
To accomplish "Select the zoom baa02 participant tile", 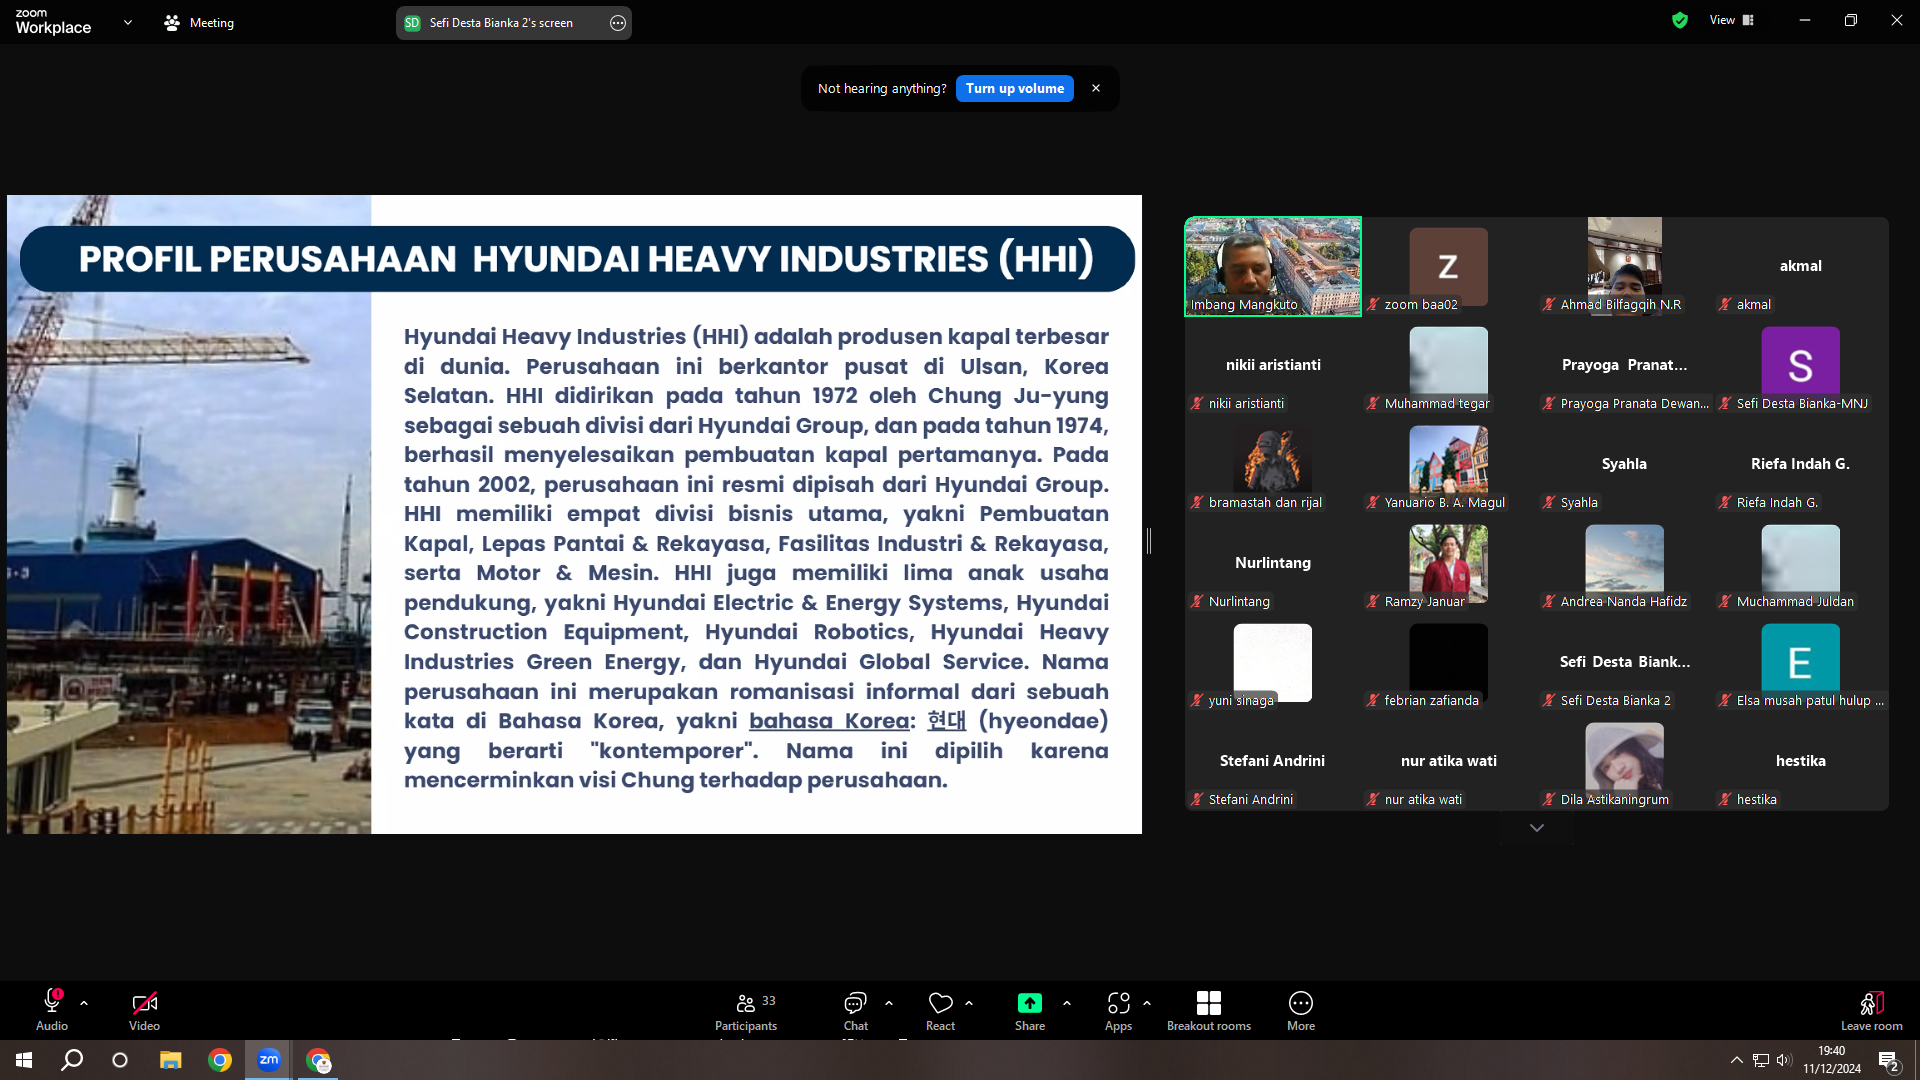I will [x=1449, y=266].
